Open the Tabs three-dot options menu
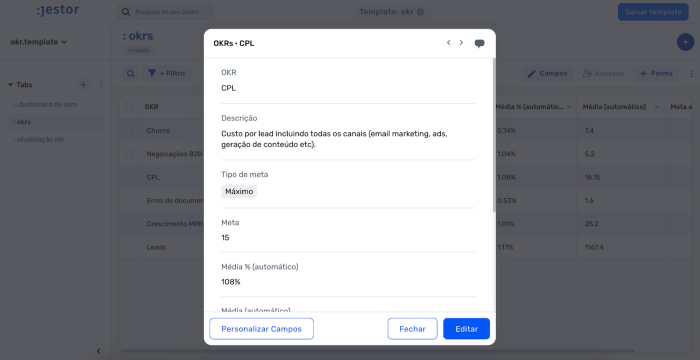This screenshot has height=360, width=700. (101, 85)
